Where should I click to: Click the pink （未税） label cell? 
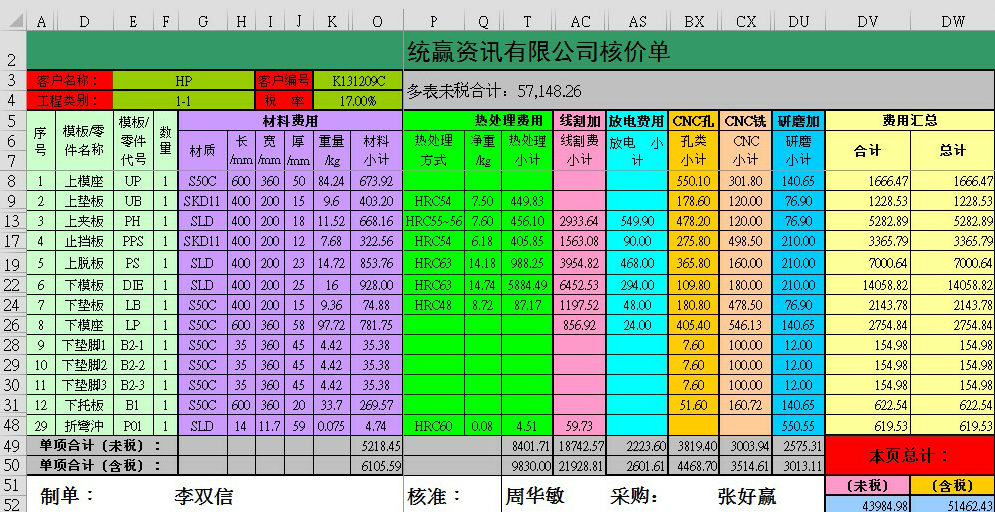click(x=867, y=485)
